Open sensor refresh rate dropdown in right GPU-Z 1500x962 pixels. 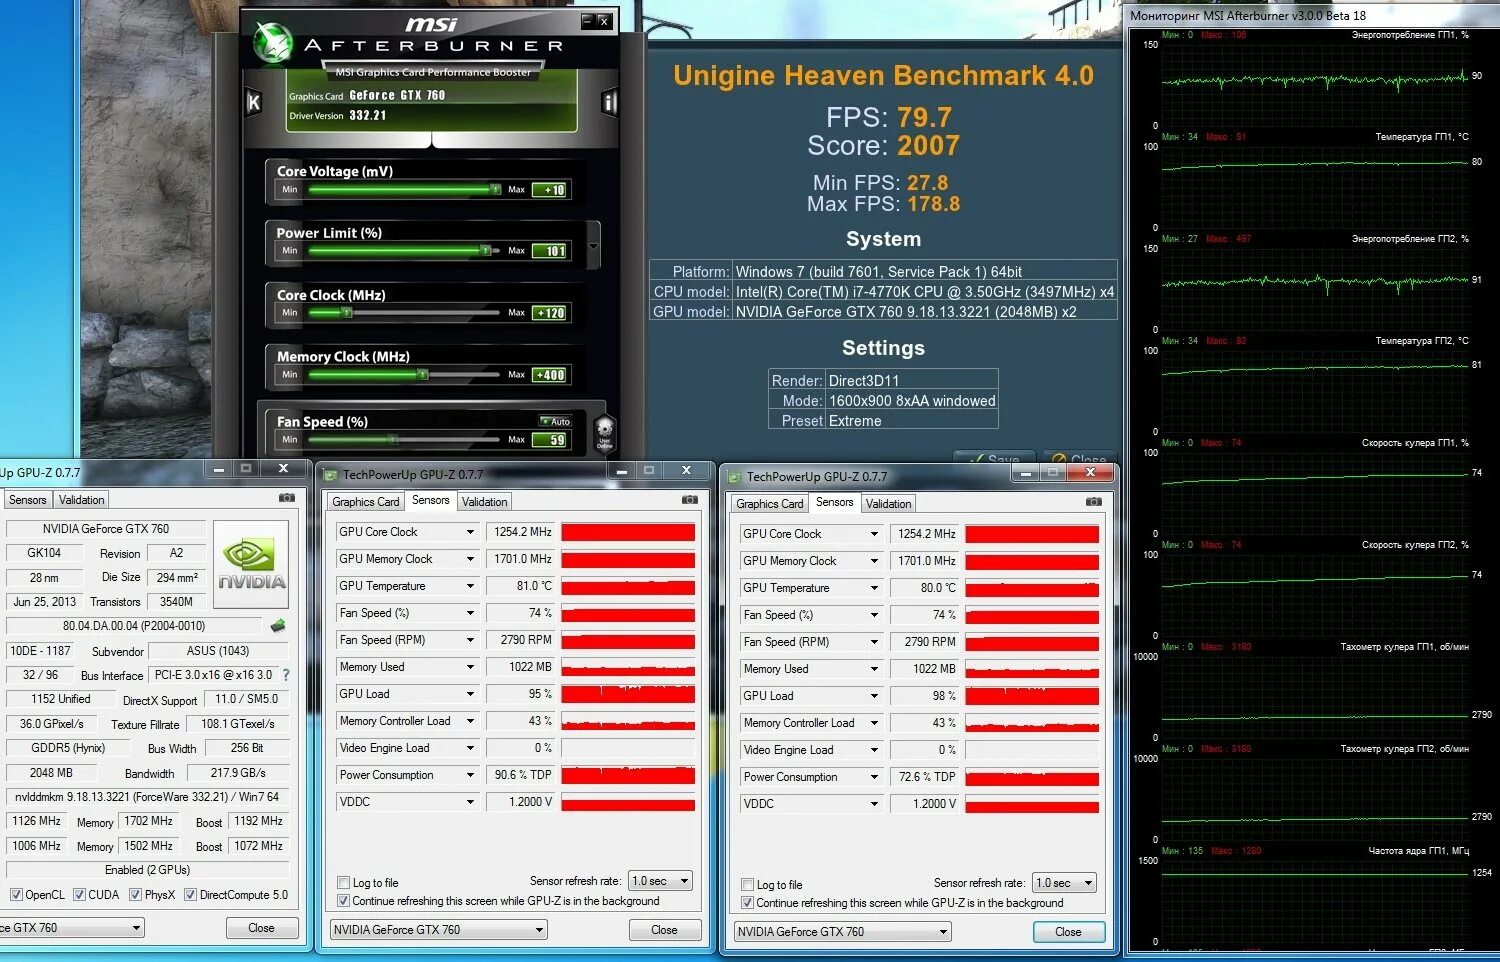[1065, 883]
